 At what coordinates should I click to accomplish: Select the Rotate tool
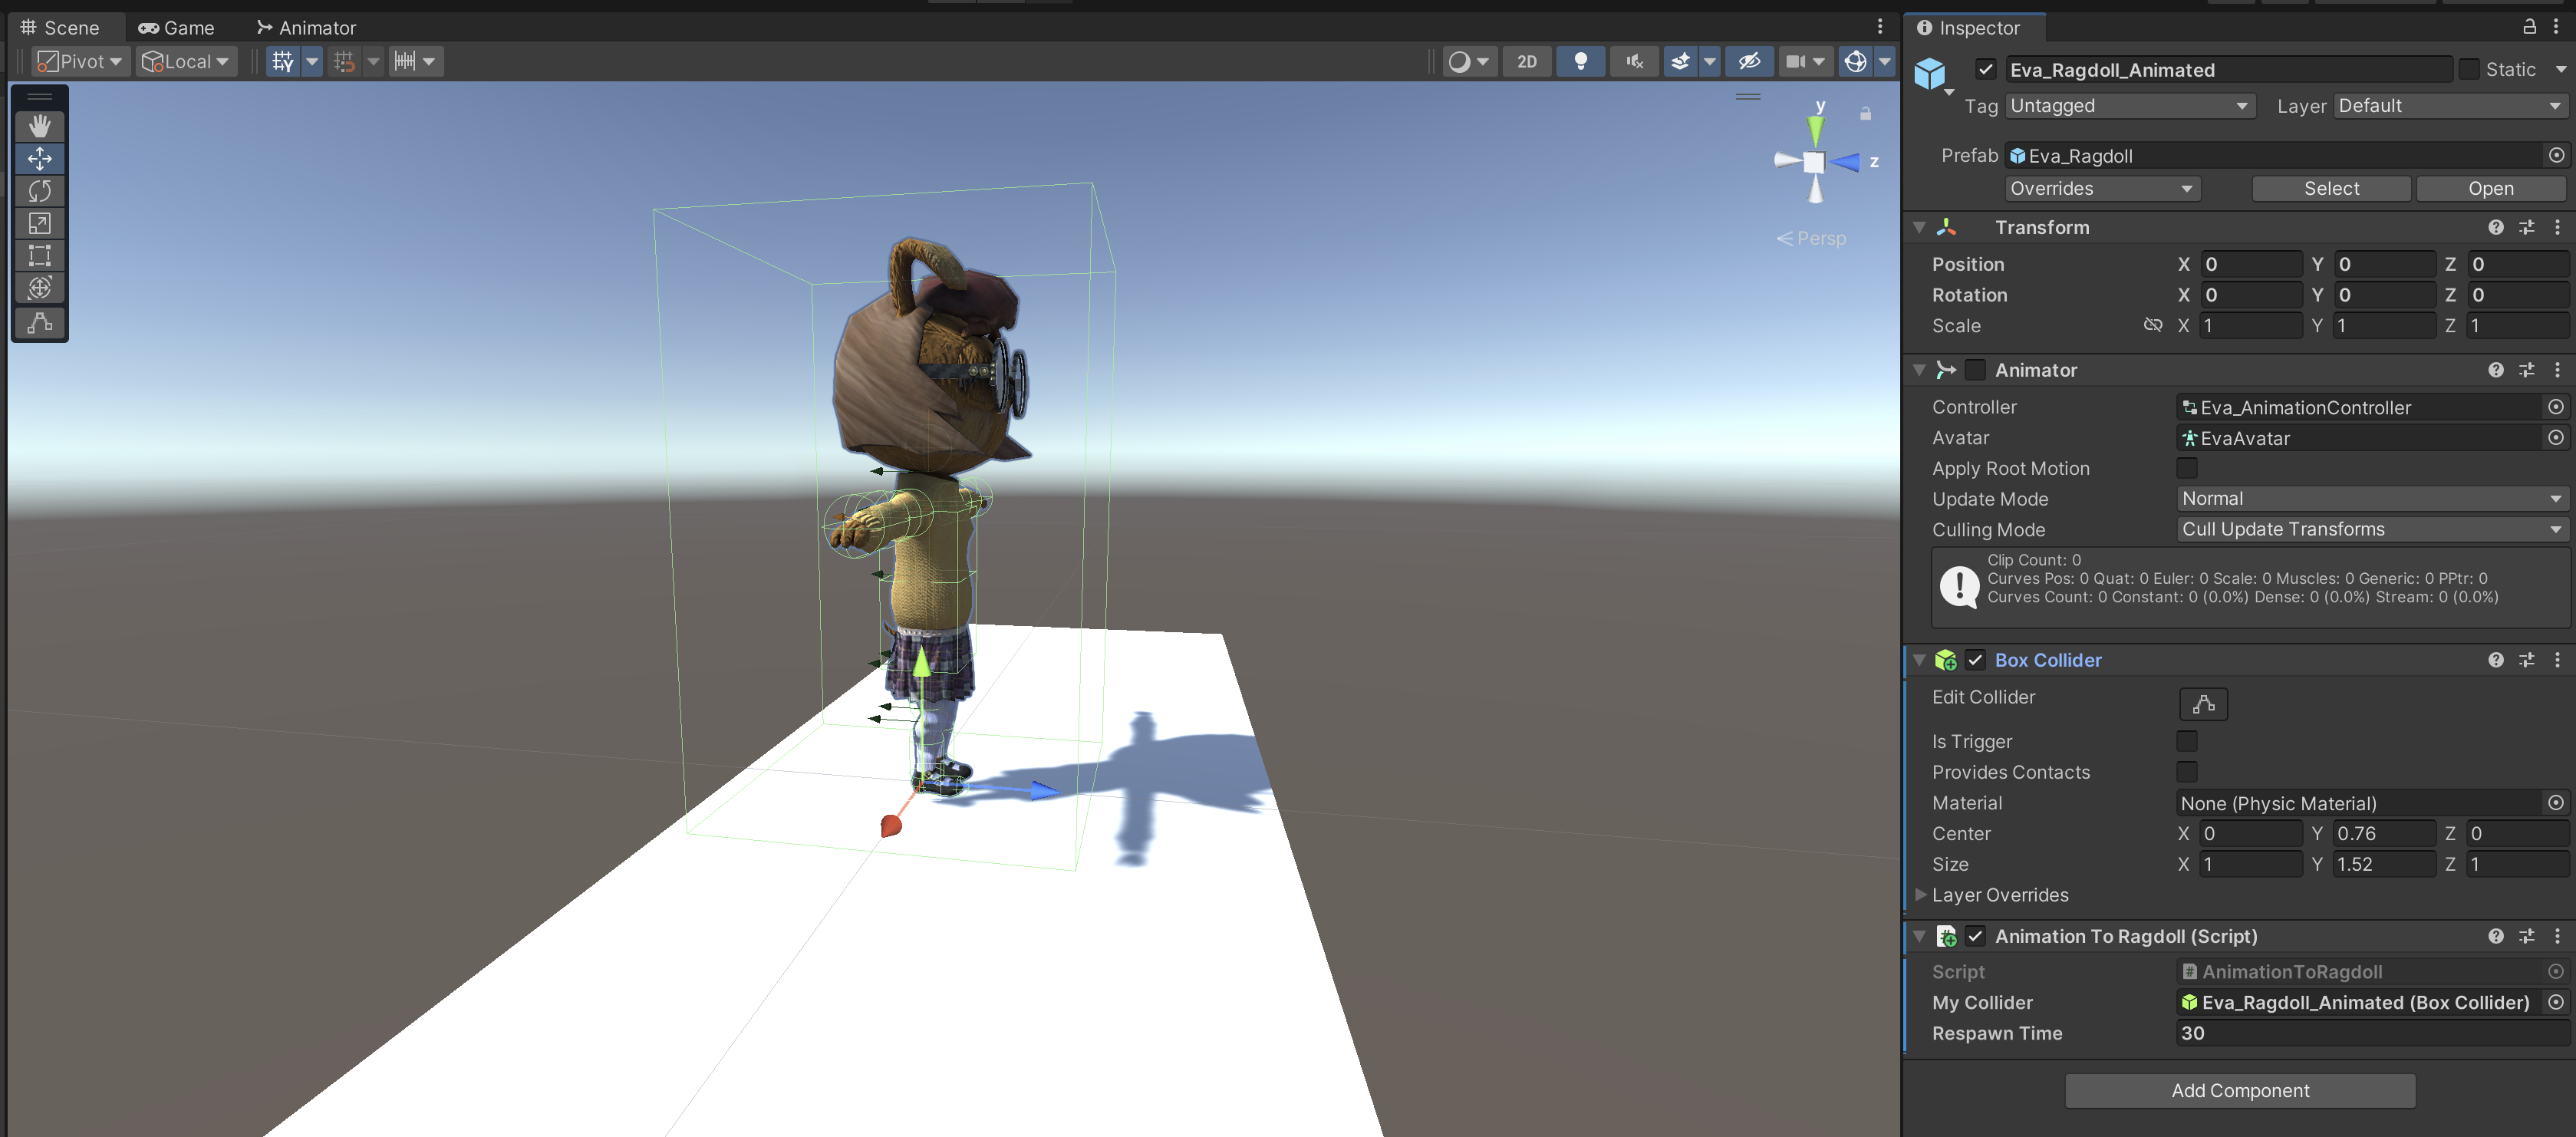click(x=40, y=191)
